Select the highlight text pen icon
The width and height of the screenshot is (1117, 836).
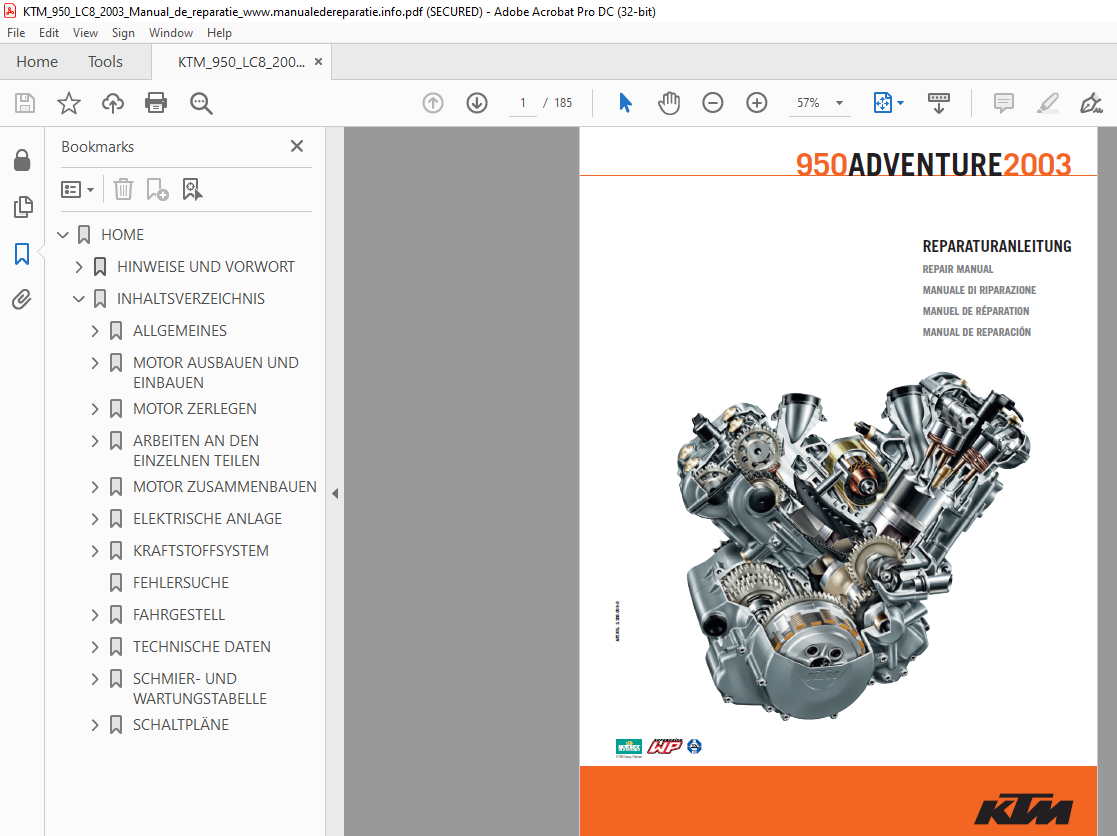point(1047,103)
